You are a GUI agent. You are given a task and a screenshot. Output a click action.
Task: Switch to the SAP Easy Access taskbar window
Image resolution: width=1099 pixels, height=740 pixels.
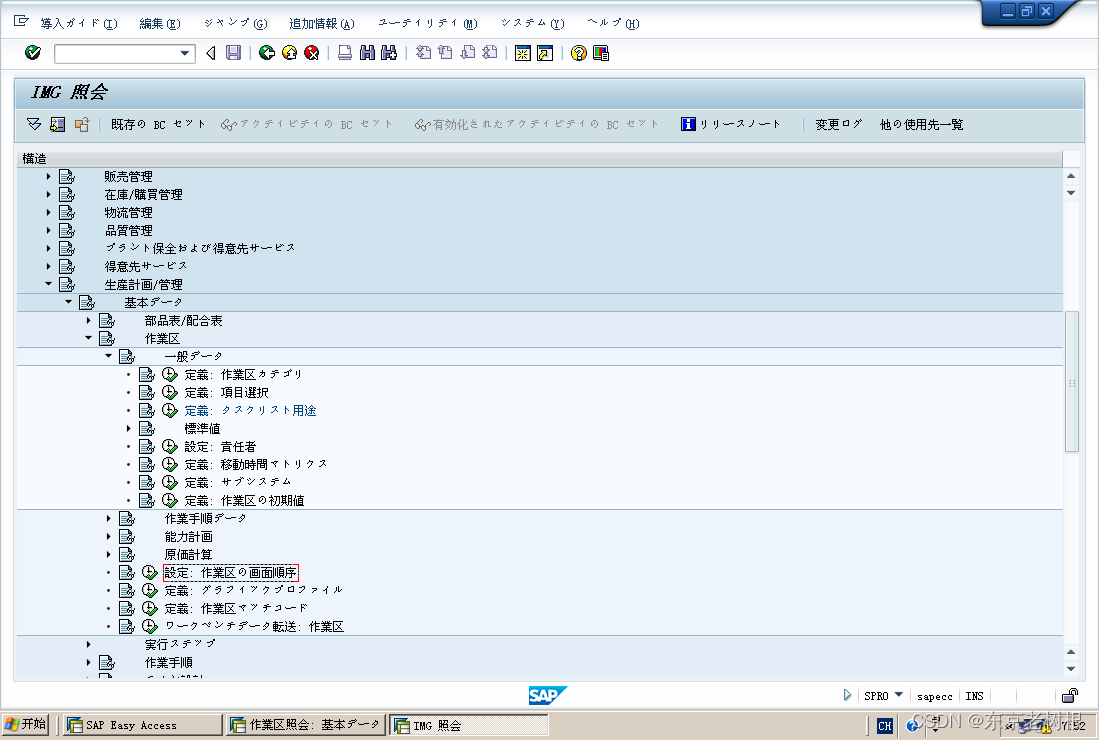click(x=140, y=724)
